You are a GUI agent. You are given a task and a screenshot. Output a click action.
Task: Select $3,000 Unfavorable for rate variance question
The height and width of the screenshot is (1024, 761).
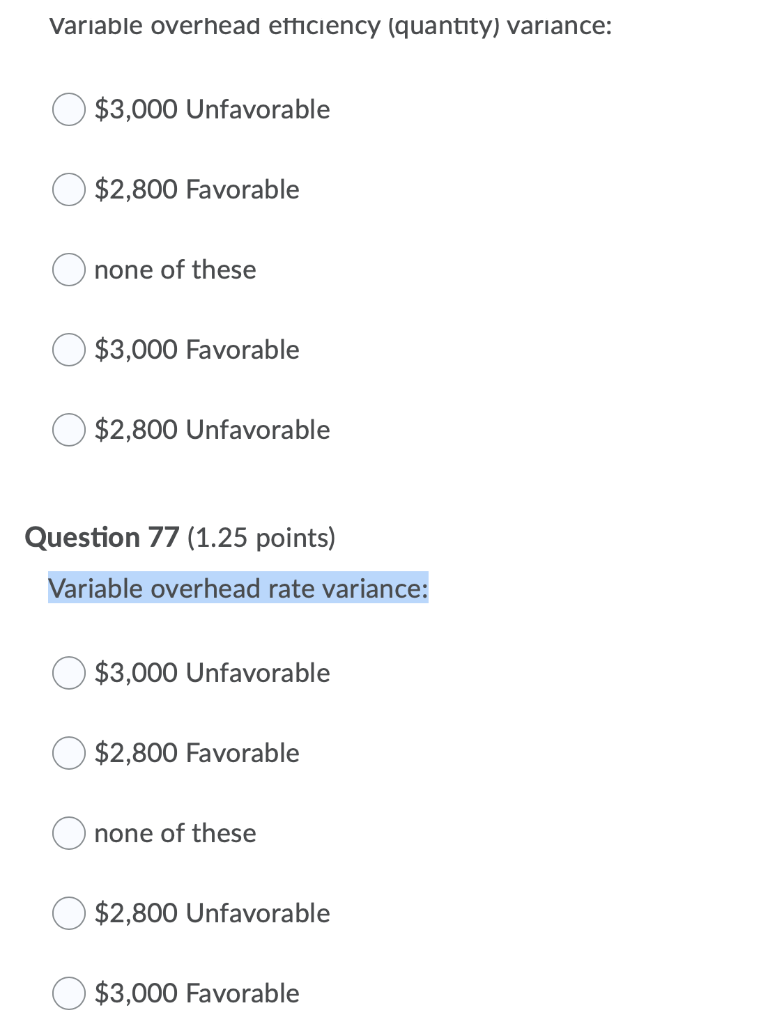click(x=68, y=672)
